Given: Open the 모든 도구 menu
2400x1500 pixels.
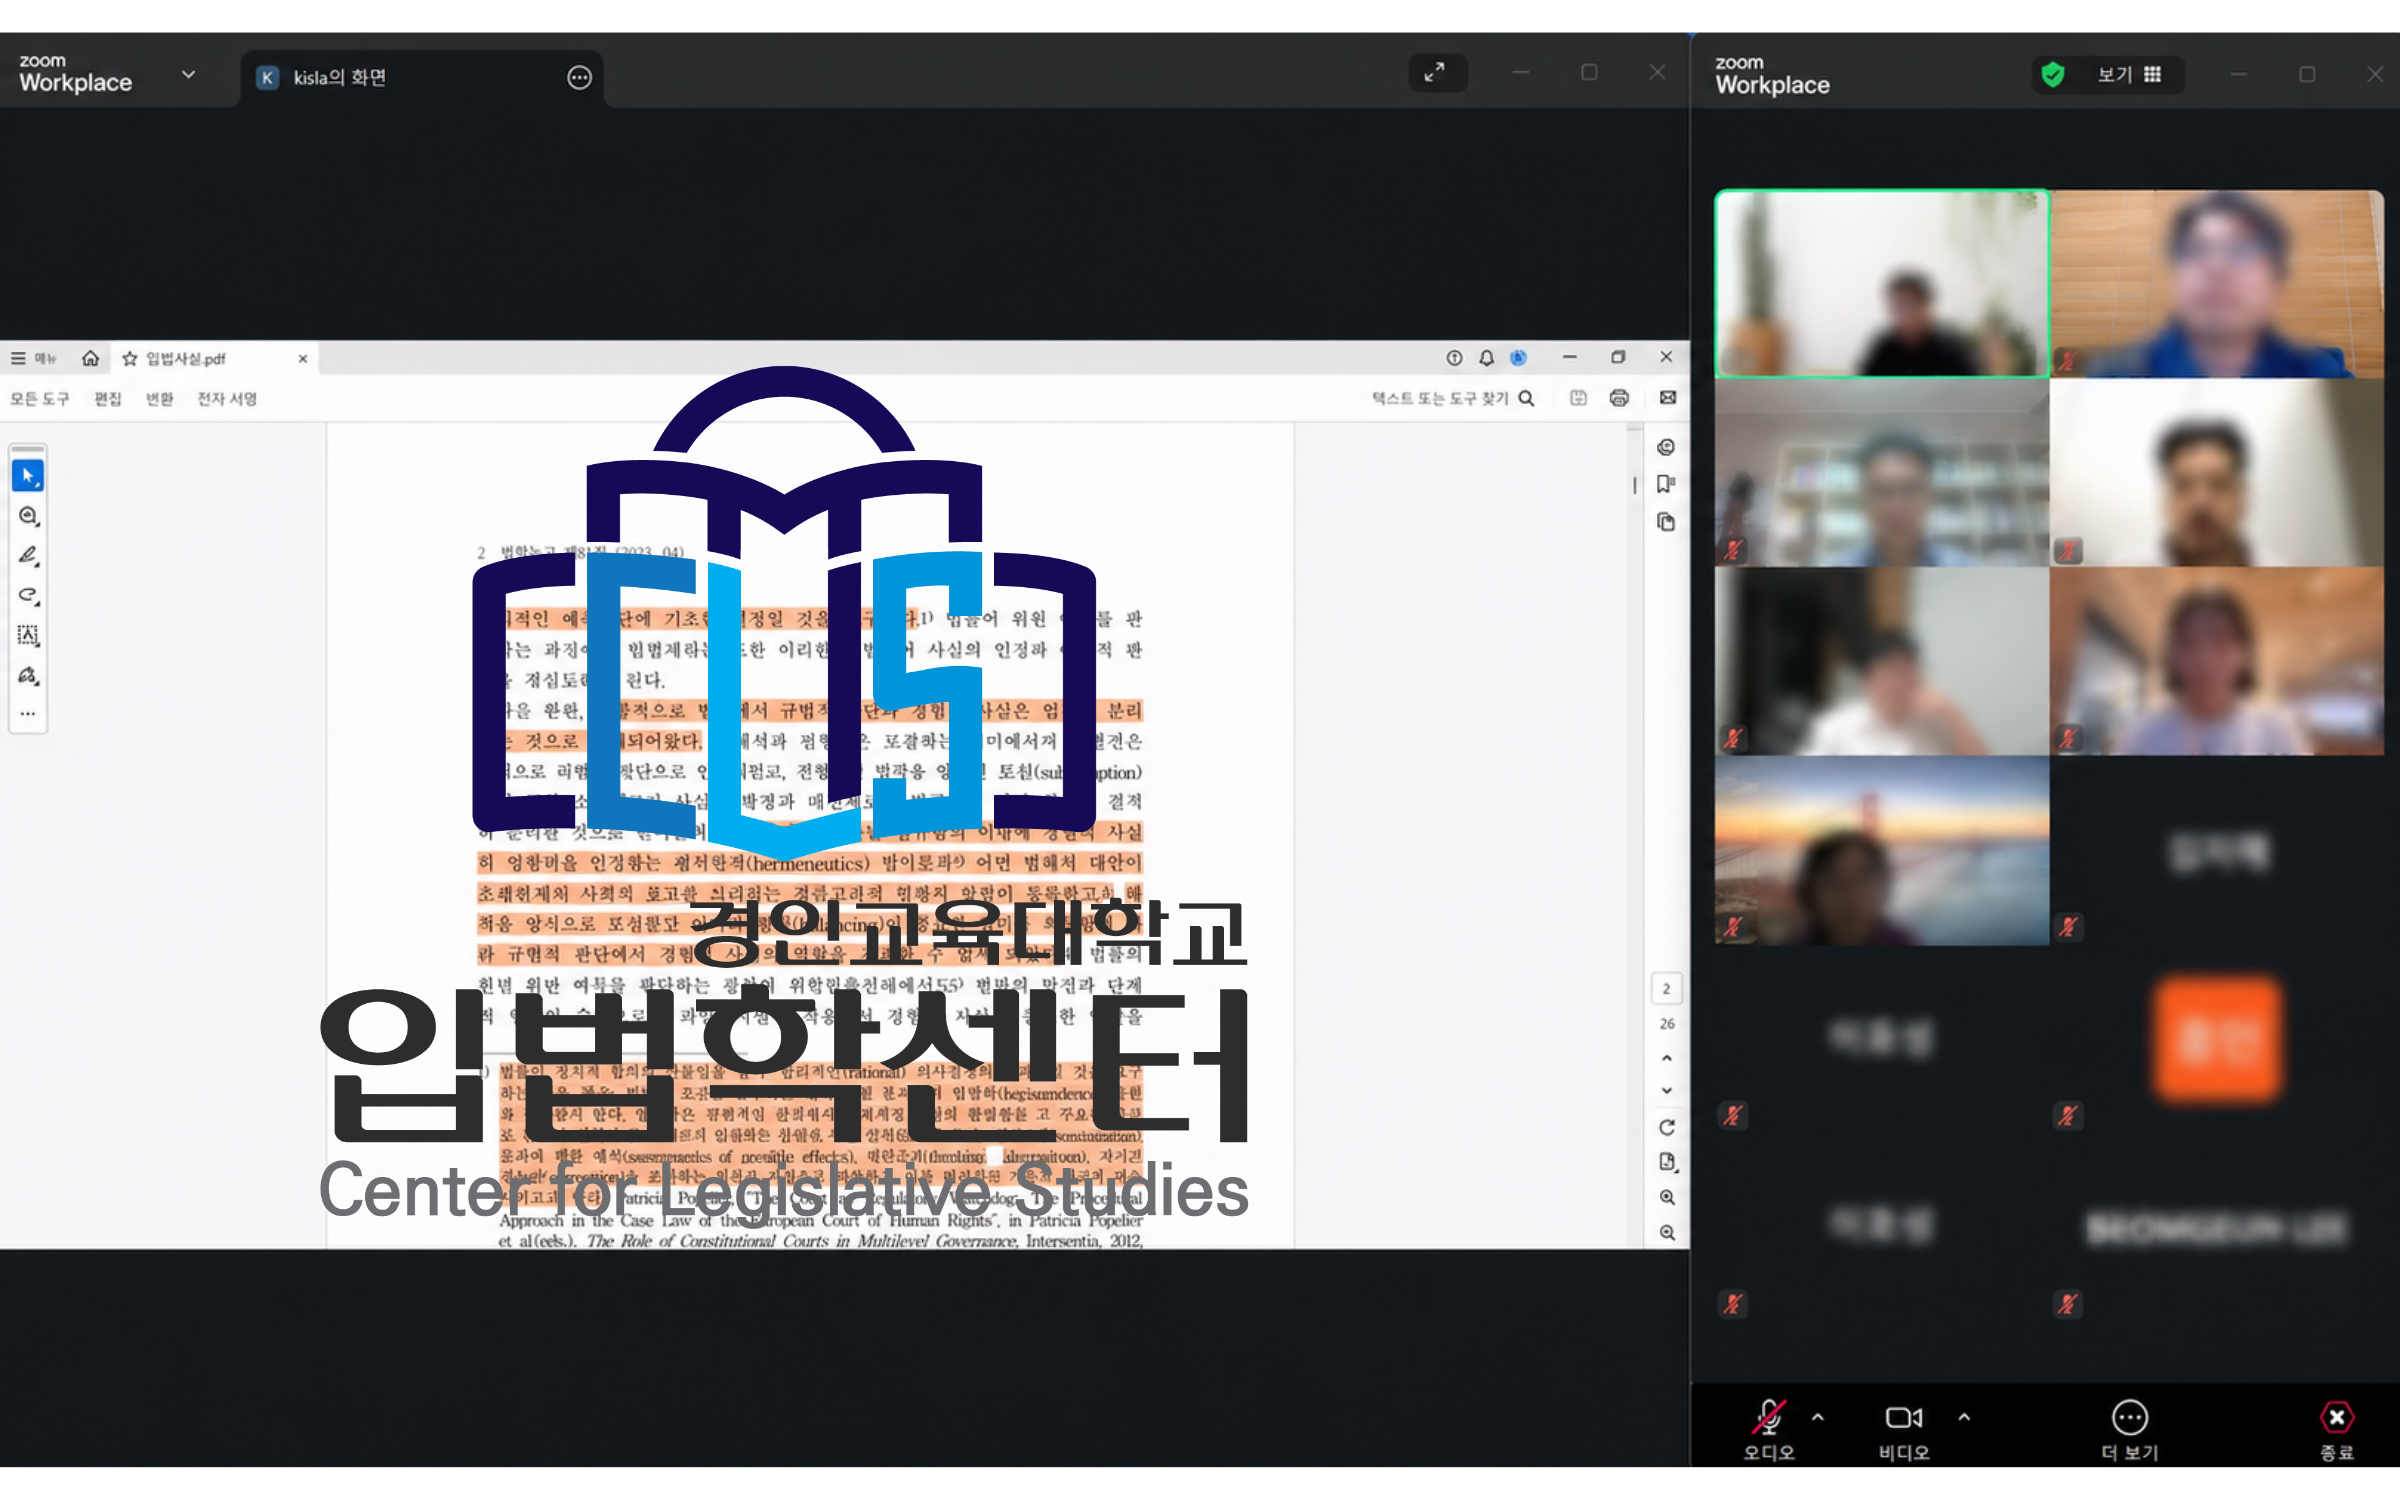Looking at the screenshot, I should (x=40, y=399).
